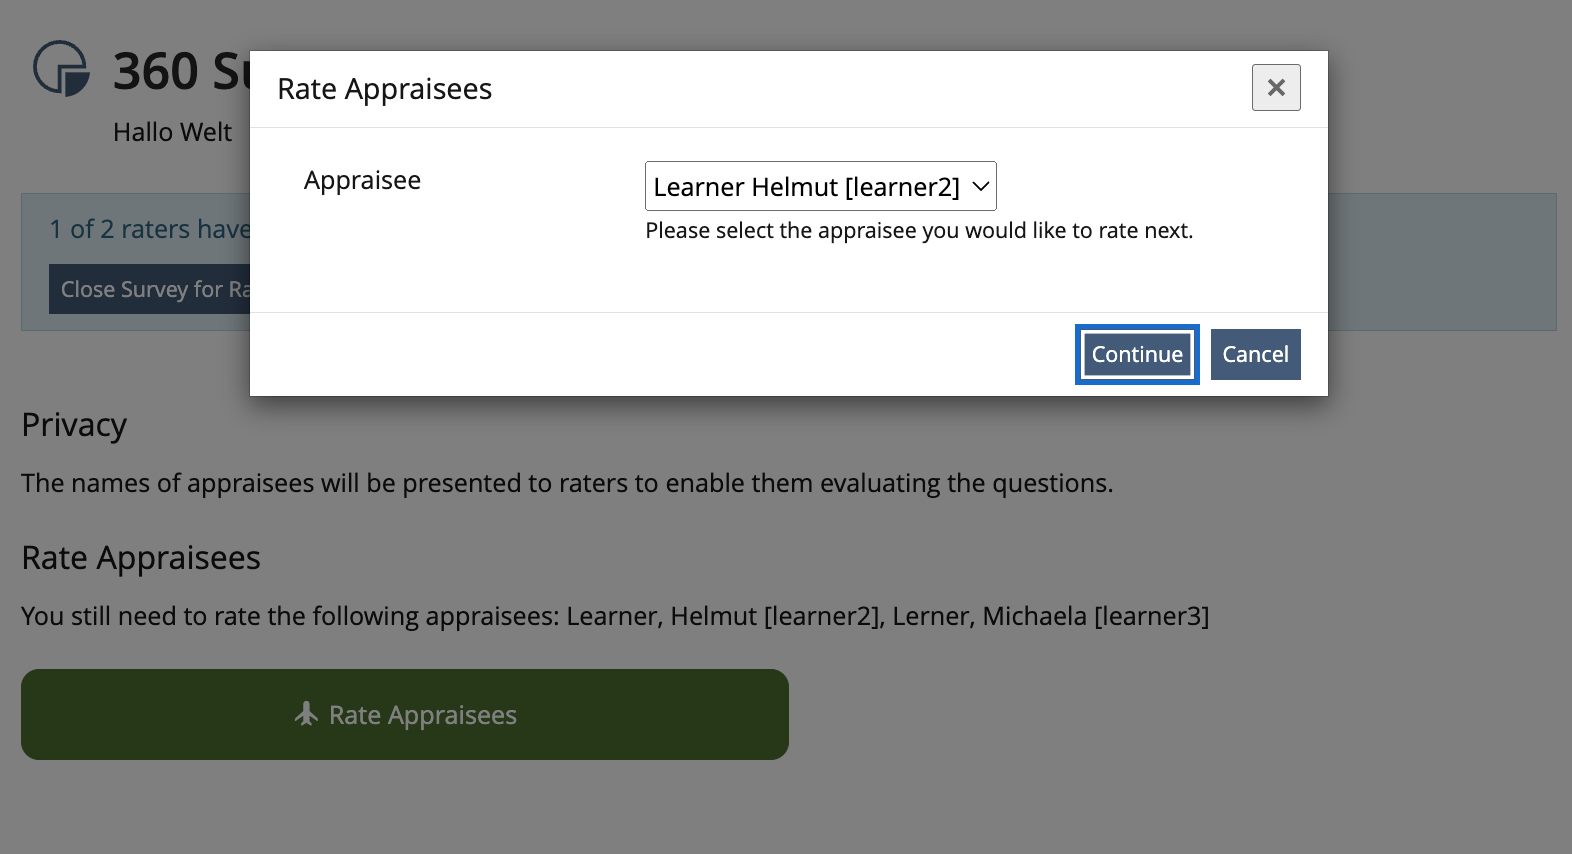
Task: Click the 360 survey pie-chart icon
Action: [61, 69]
